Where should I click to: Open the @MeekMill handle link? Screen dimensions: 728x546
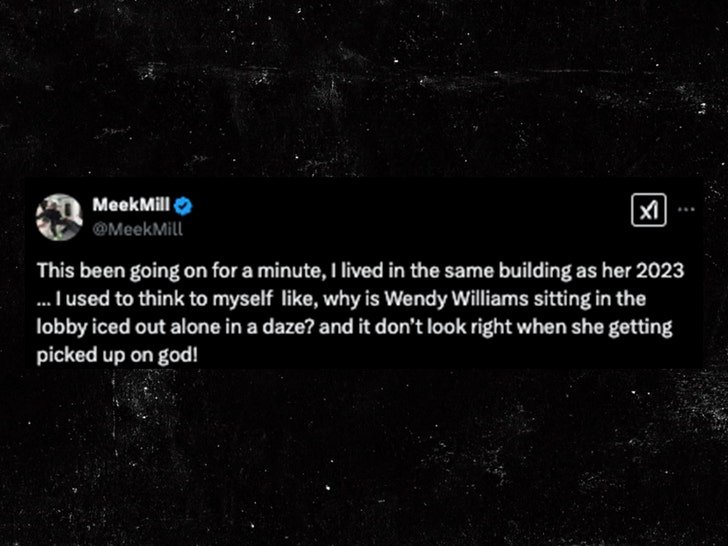(137, 229)
